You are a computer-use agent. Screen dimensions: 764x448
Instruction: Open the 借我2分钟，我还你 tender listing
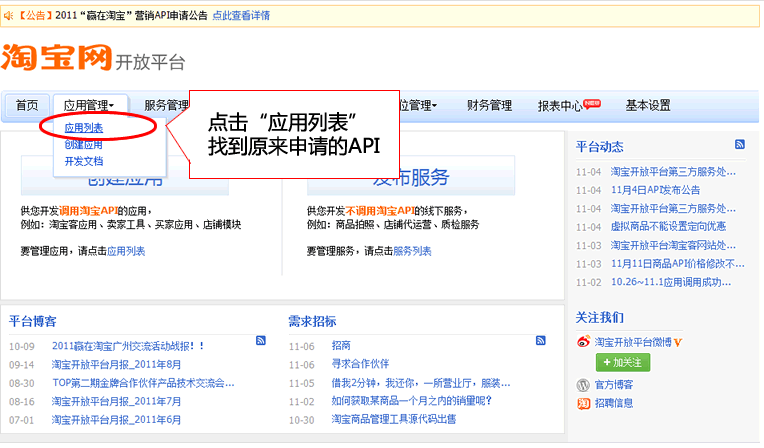click(421, 383)
